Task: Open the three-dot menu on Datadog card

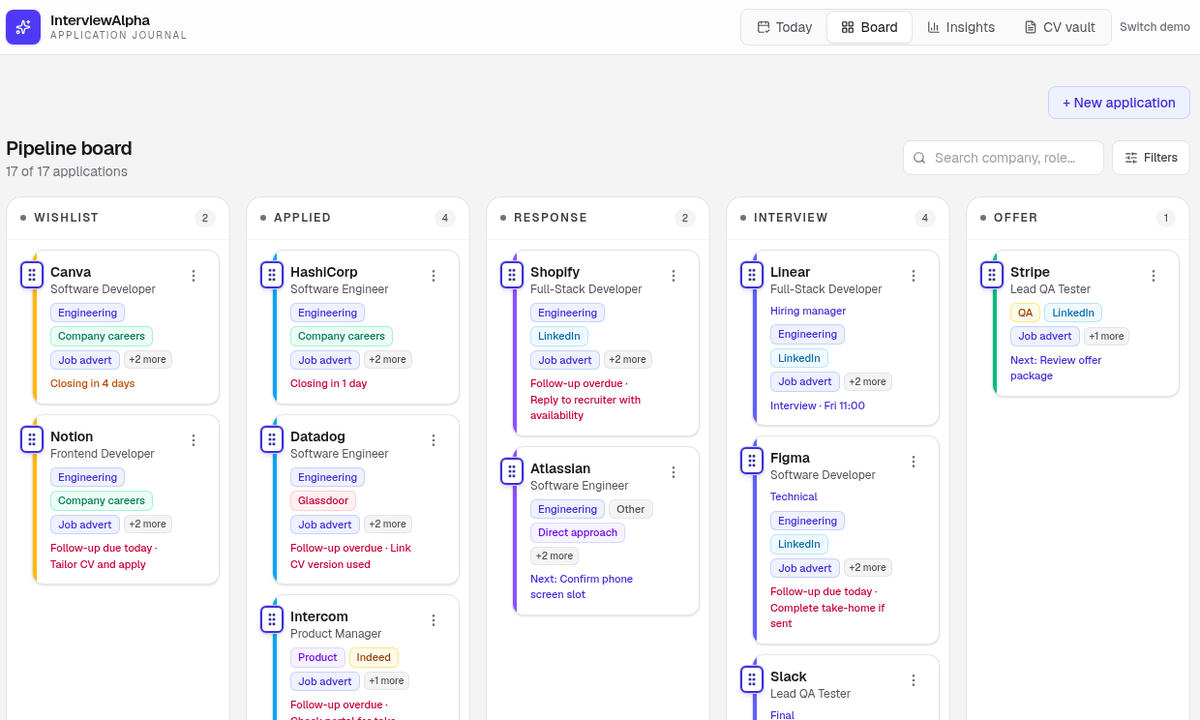Action: pyautogui.click(x=434, y=440)
